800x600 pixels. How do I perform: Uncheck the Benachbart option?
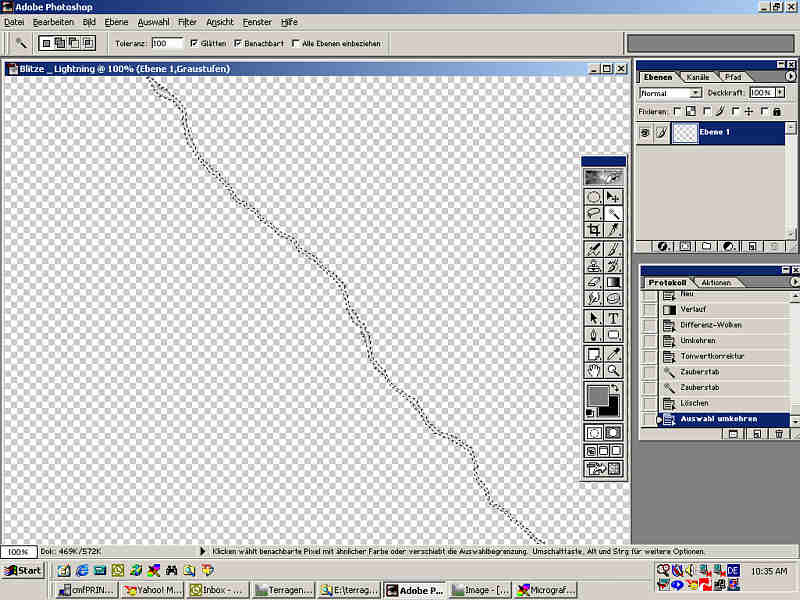click(237, 44)
